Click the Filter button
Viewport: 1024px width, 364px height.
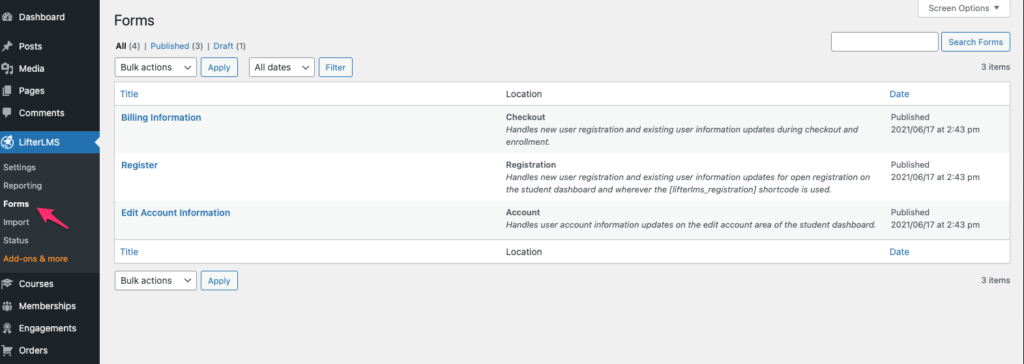[x=335, y=67]
